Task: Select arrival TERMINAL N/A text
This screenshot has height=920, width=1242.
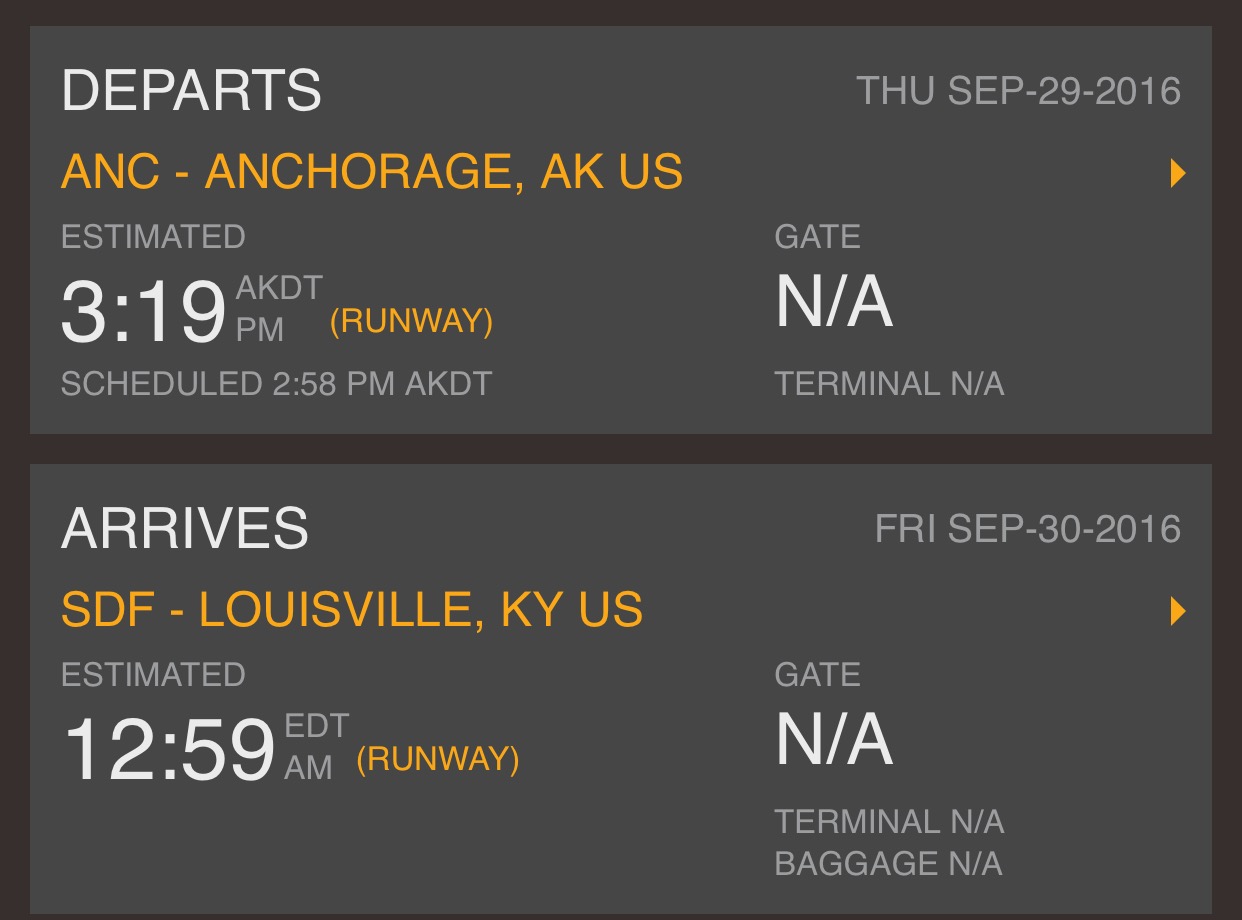Action: [889, 822]
